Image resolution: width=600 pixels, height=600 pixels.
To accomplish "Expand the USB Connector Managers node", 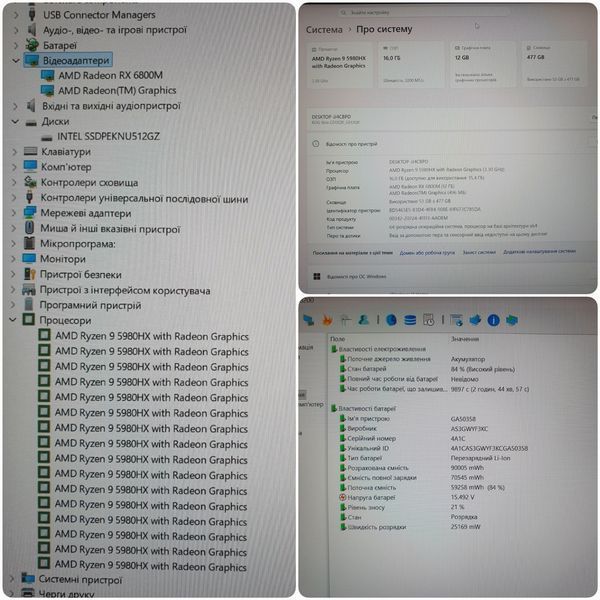I will (16, 15).
